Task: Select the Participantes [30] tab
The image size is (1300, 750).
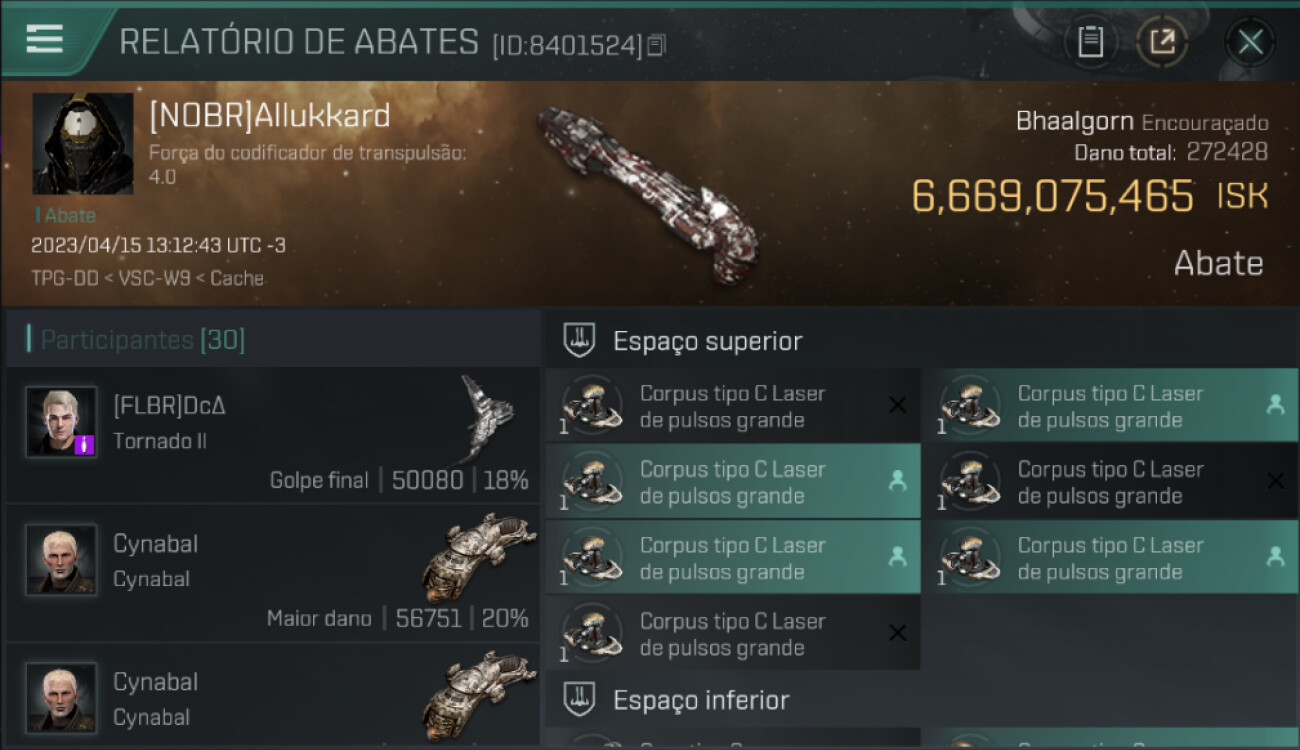Action: point(142,340)
